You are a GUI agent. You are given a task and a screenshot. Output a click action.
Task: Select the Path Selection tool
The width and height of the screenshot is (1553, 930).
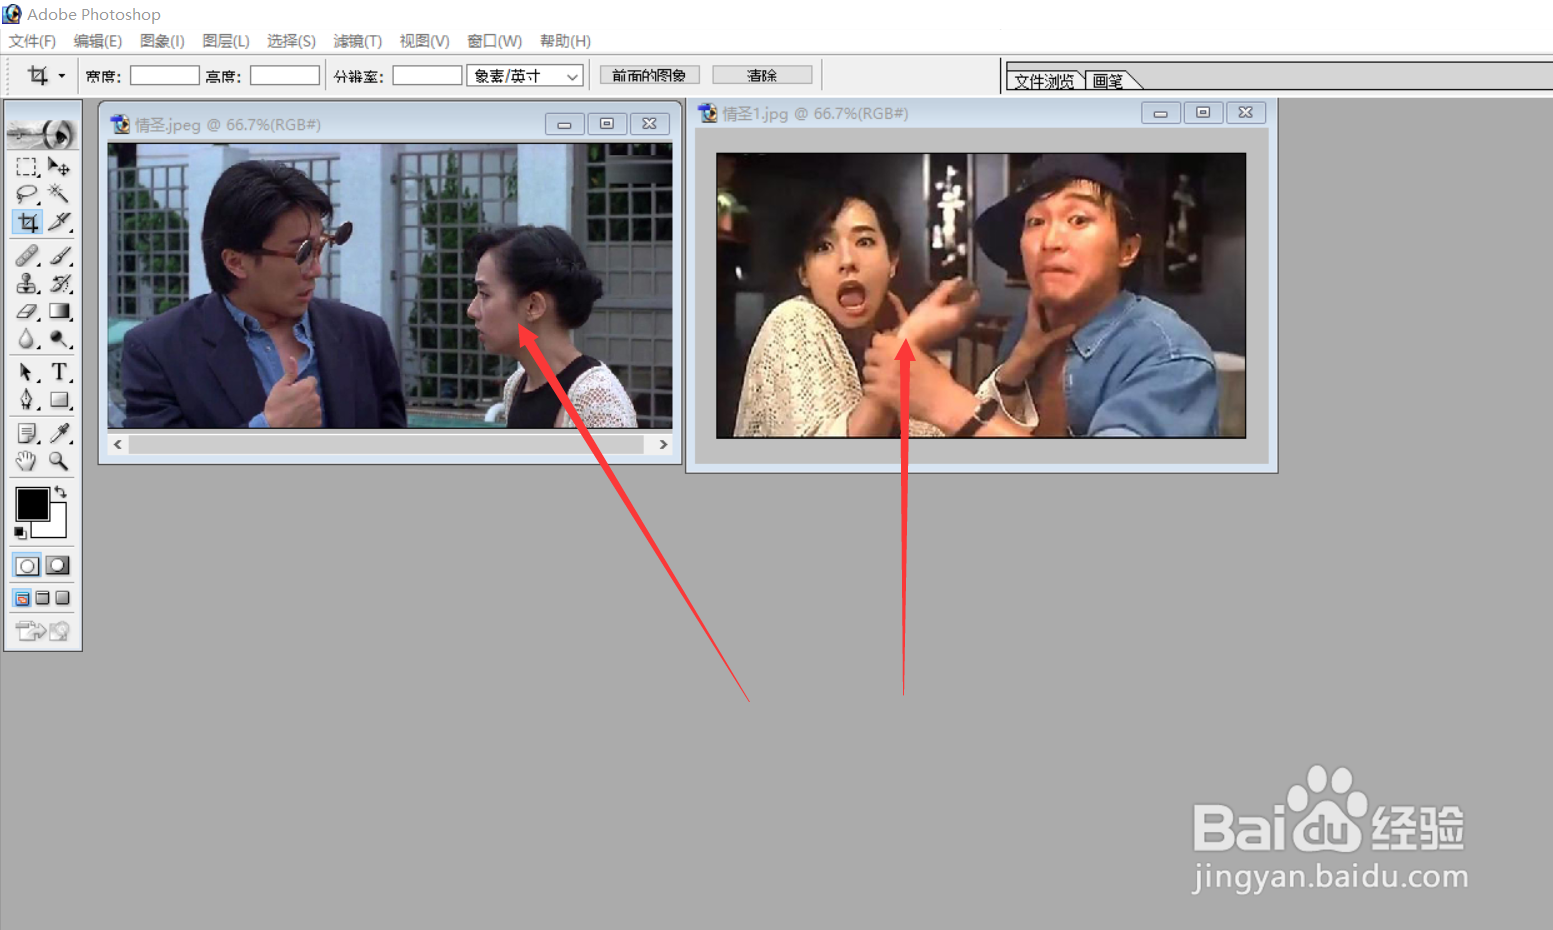[27, 373]
